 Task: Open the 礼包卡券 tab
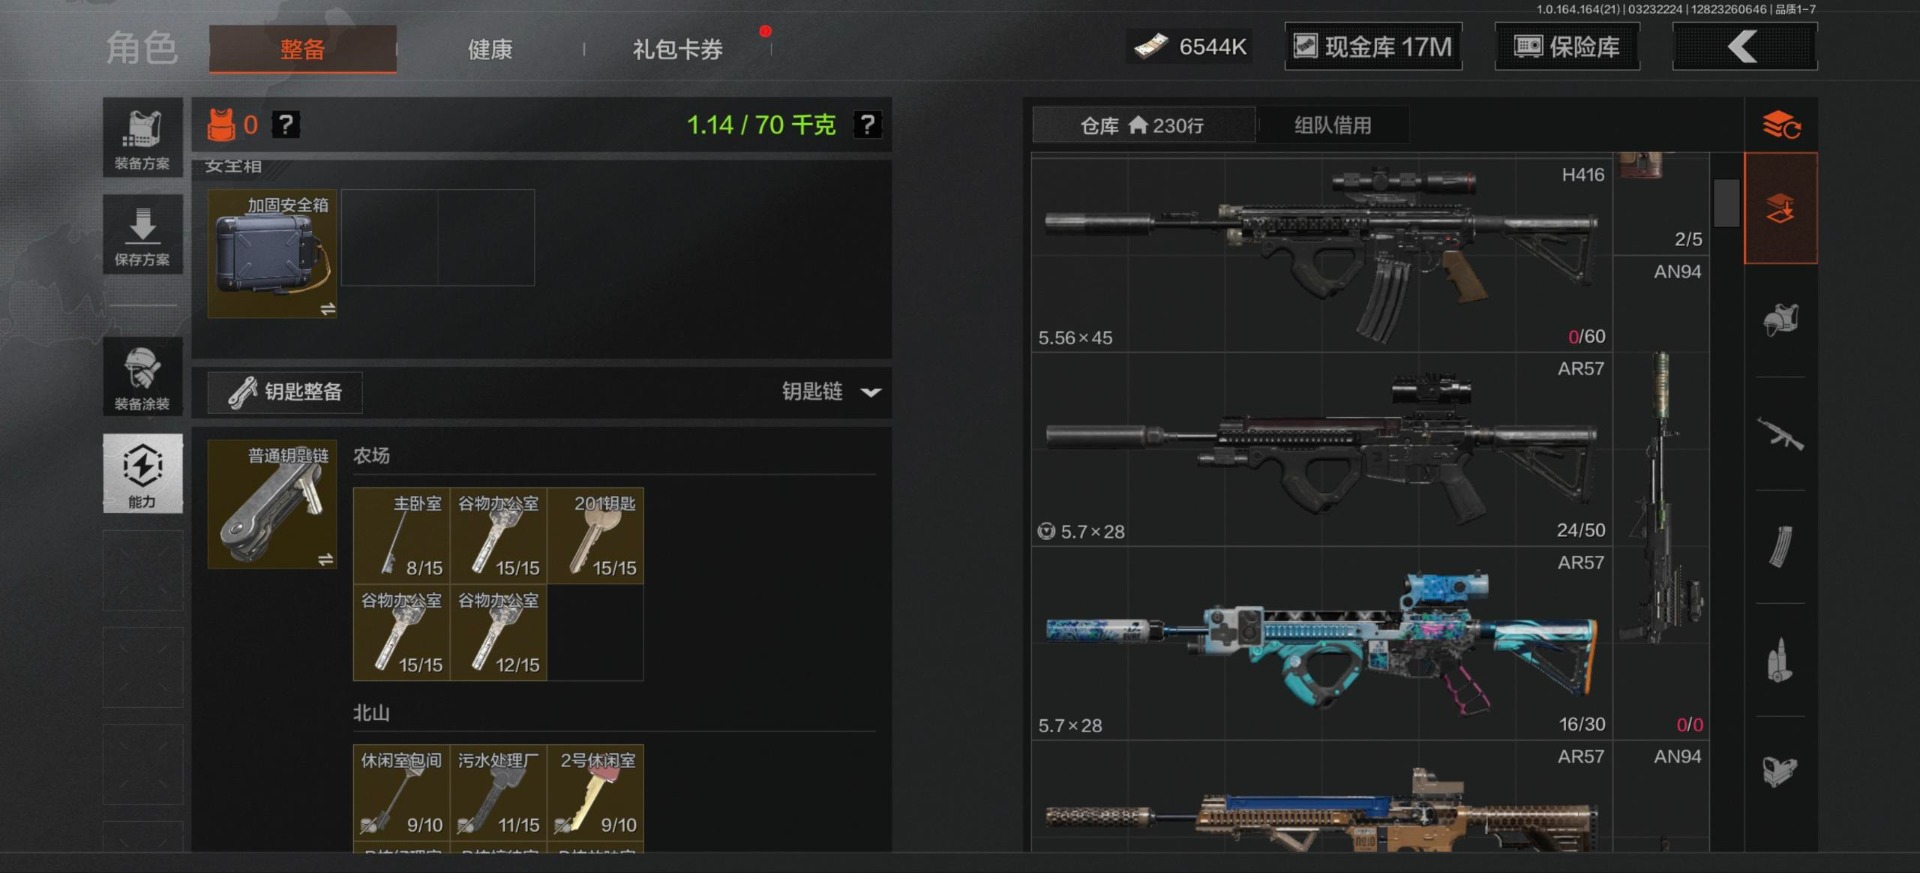click(x=677, y=49)
